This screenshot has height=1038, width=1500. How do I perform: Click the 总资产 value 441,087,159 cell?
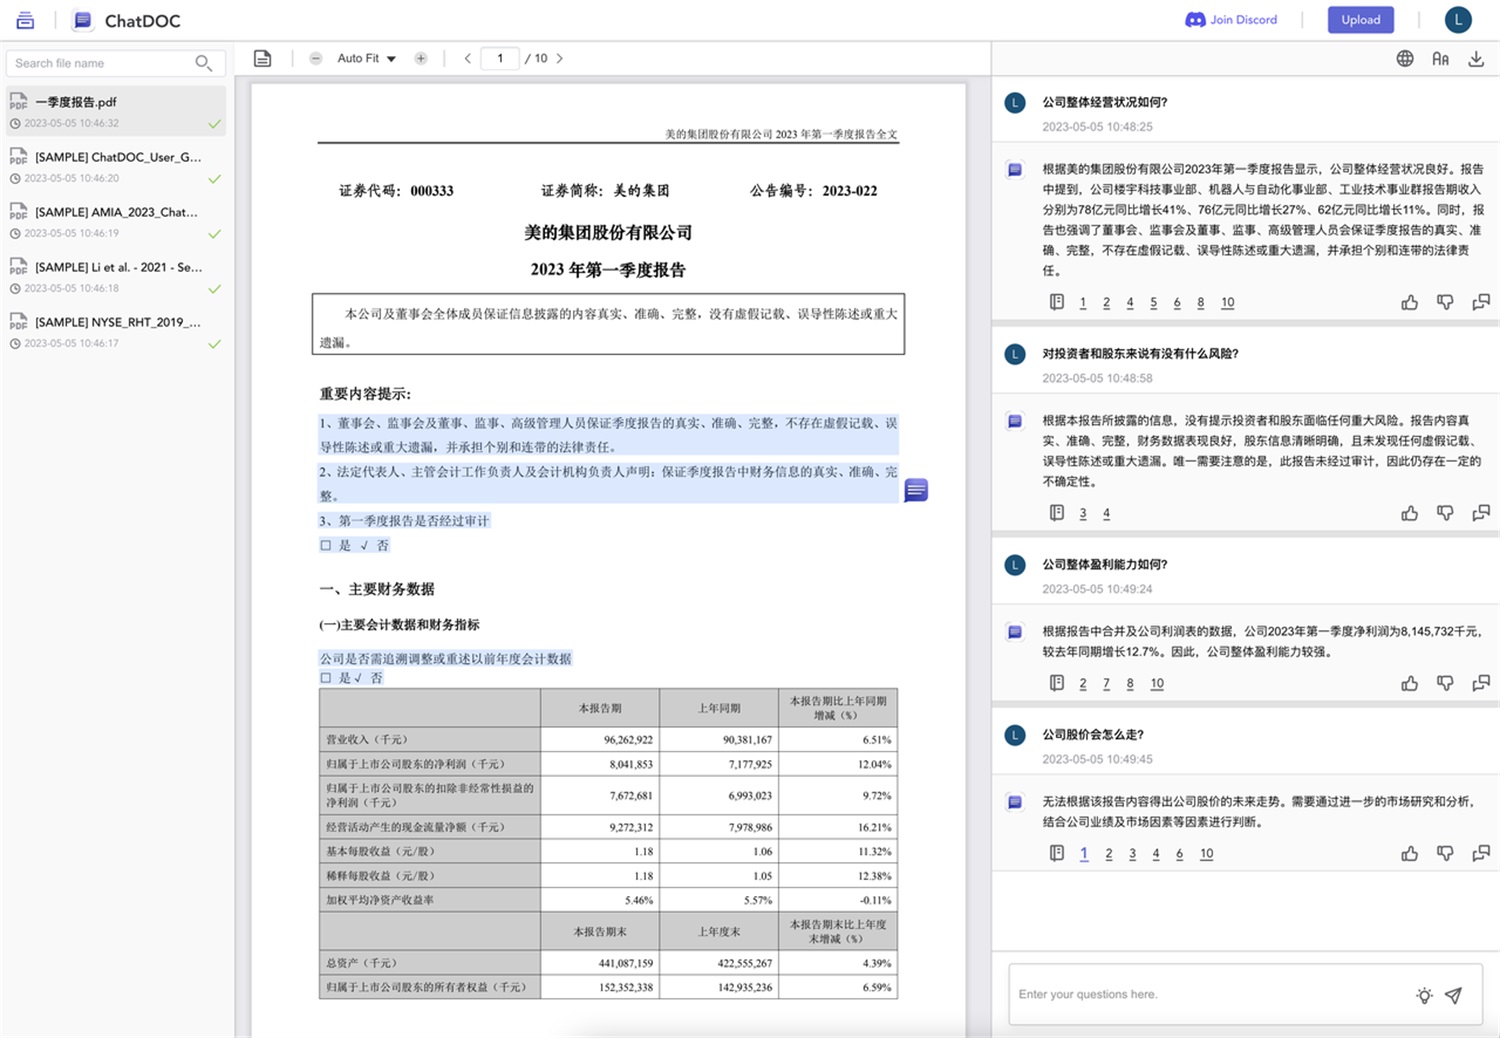pyautogui.click(x=600, y=963)
